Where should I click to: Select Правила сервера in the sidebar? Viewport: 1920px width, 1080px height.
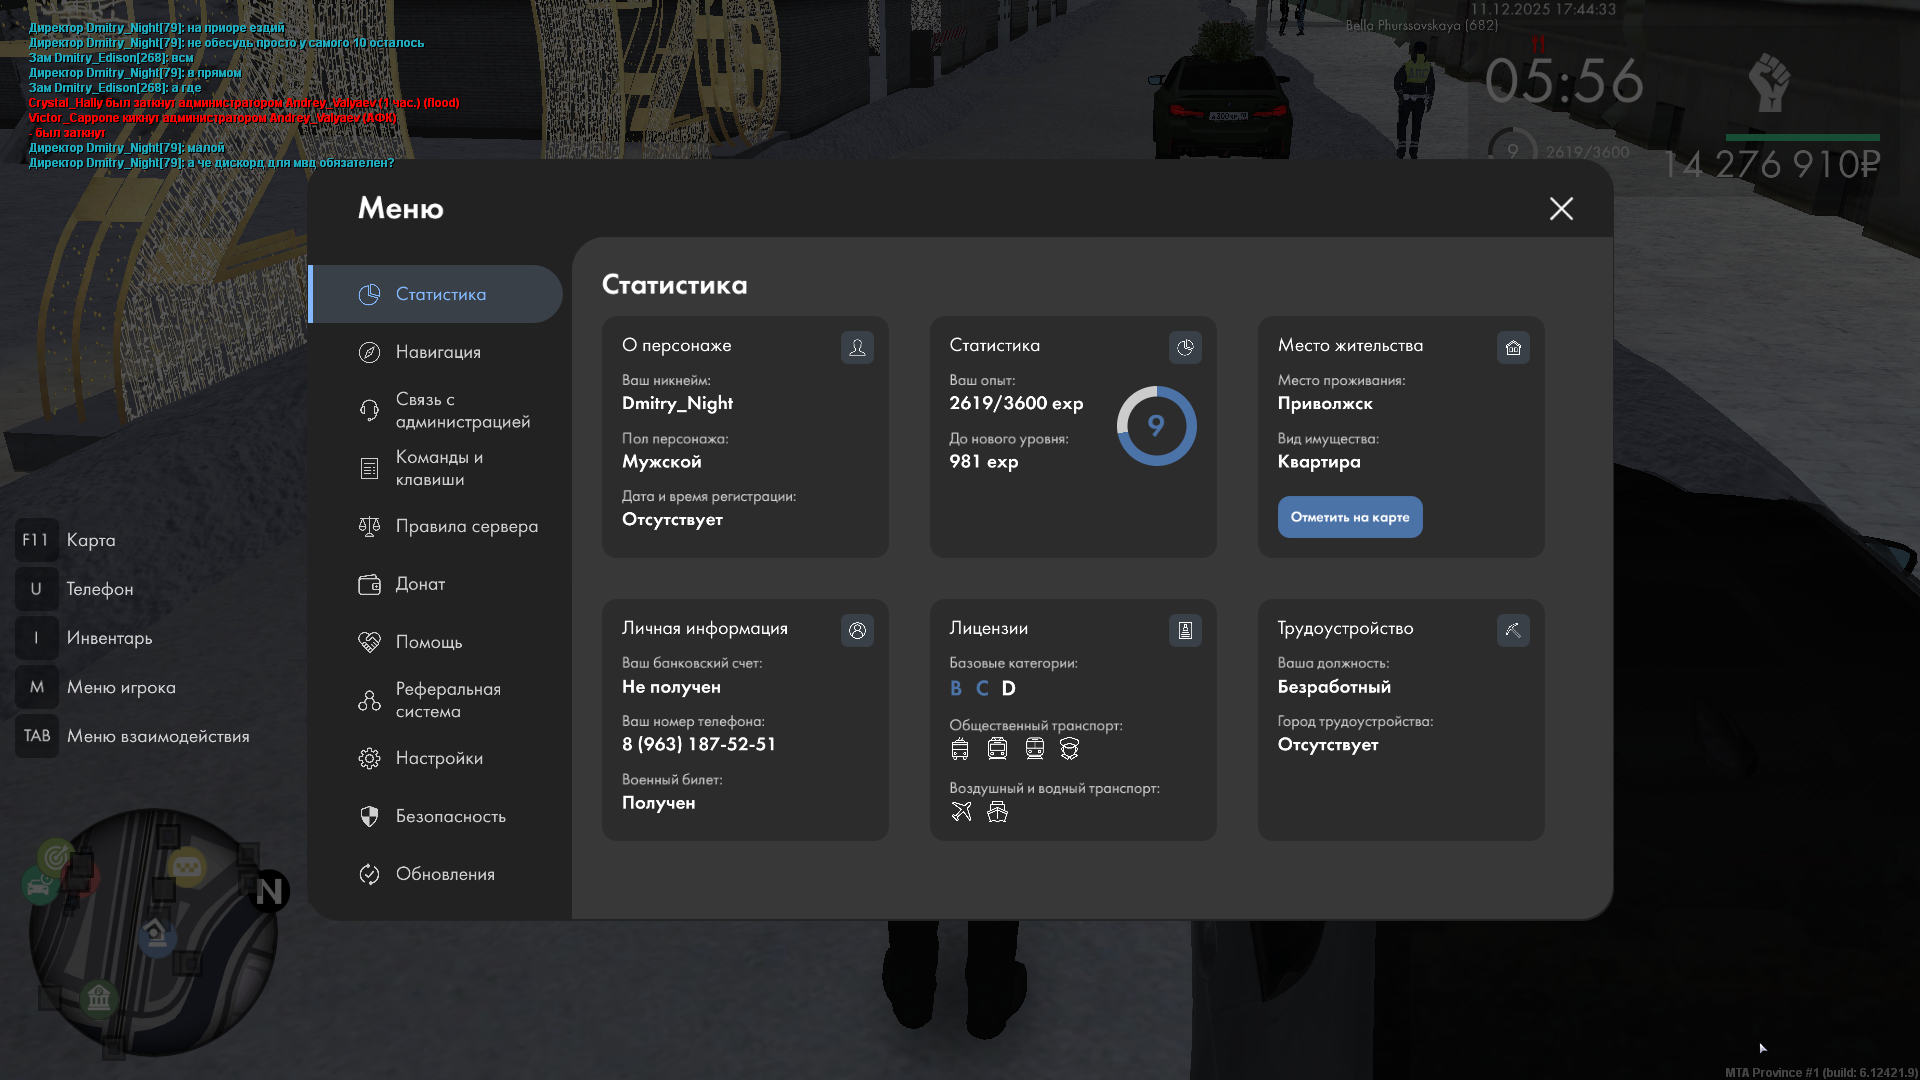(x=466, y=526)
